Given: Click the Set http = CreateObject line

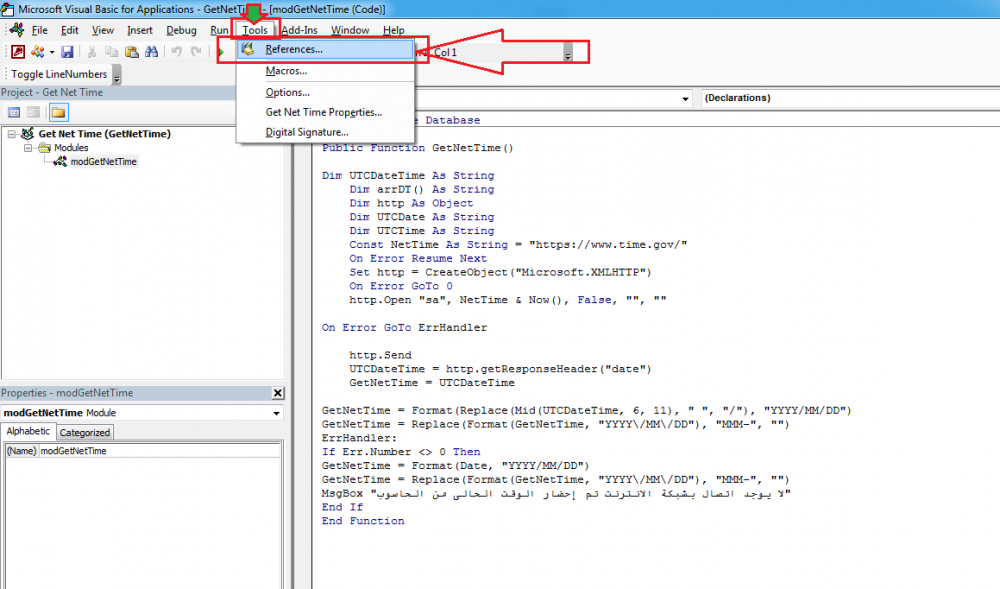Looking at the screenshot, I should (500, 272).
